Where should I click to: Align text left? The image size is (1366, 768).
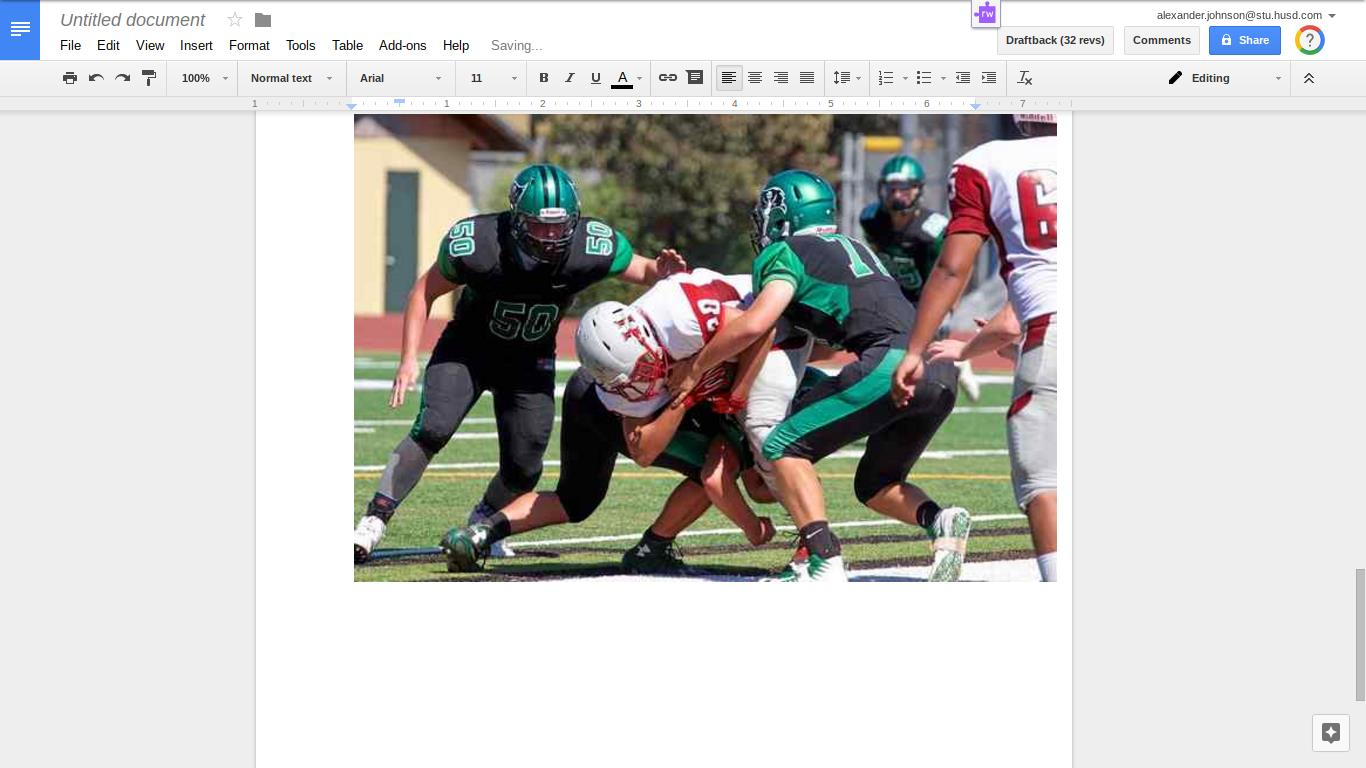click(729, 78)
